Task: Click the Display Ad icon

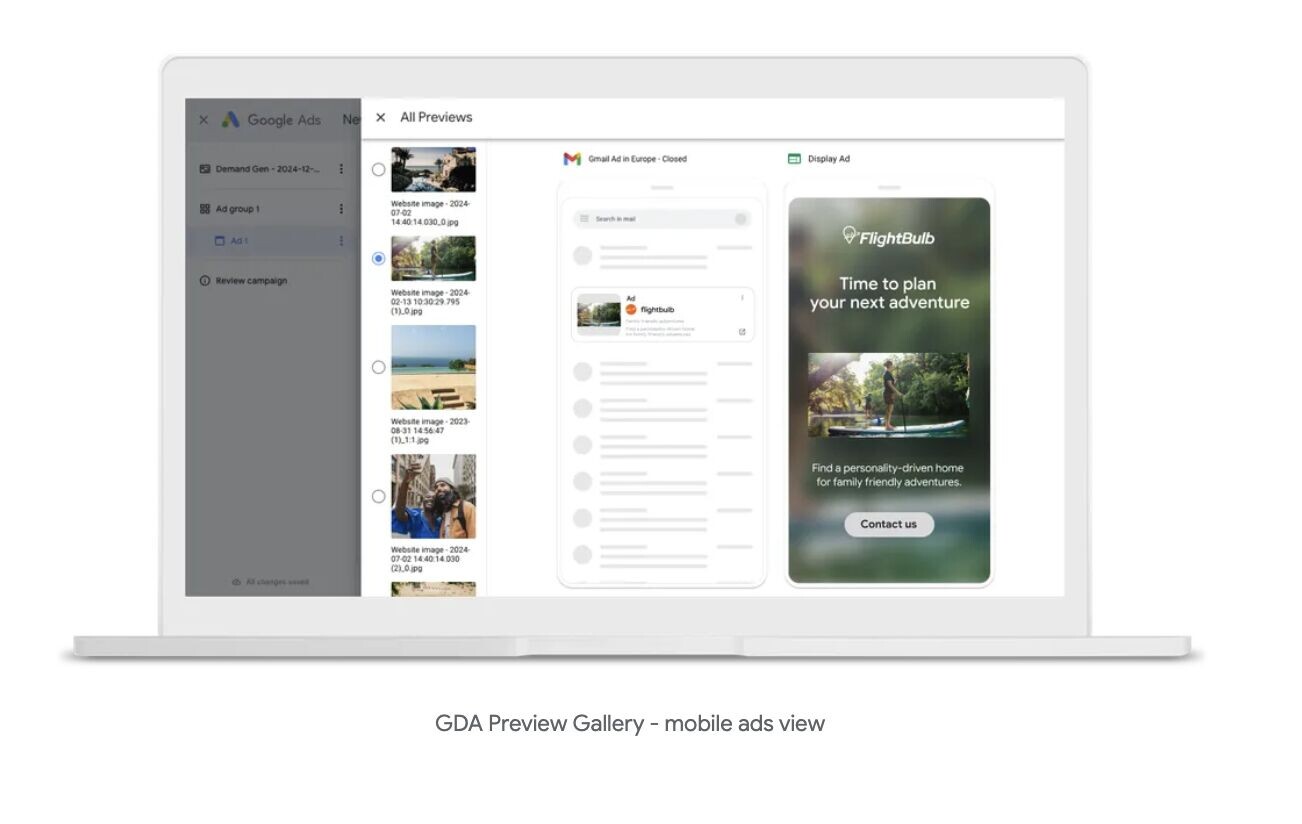Action: (794, 159)
